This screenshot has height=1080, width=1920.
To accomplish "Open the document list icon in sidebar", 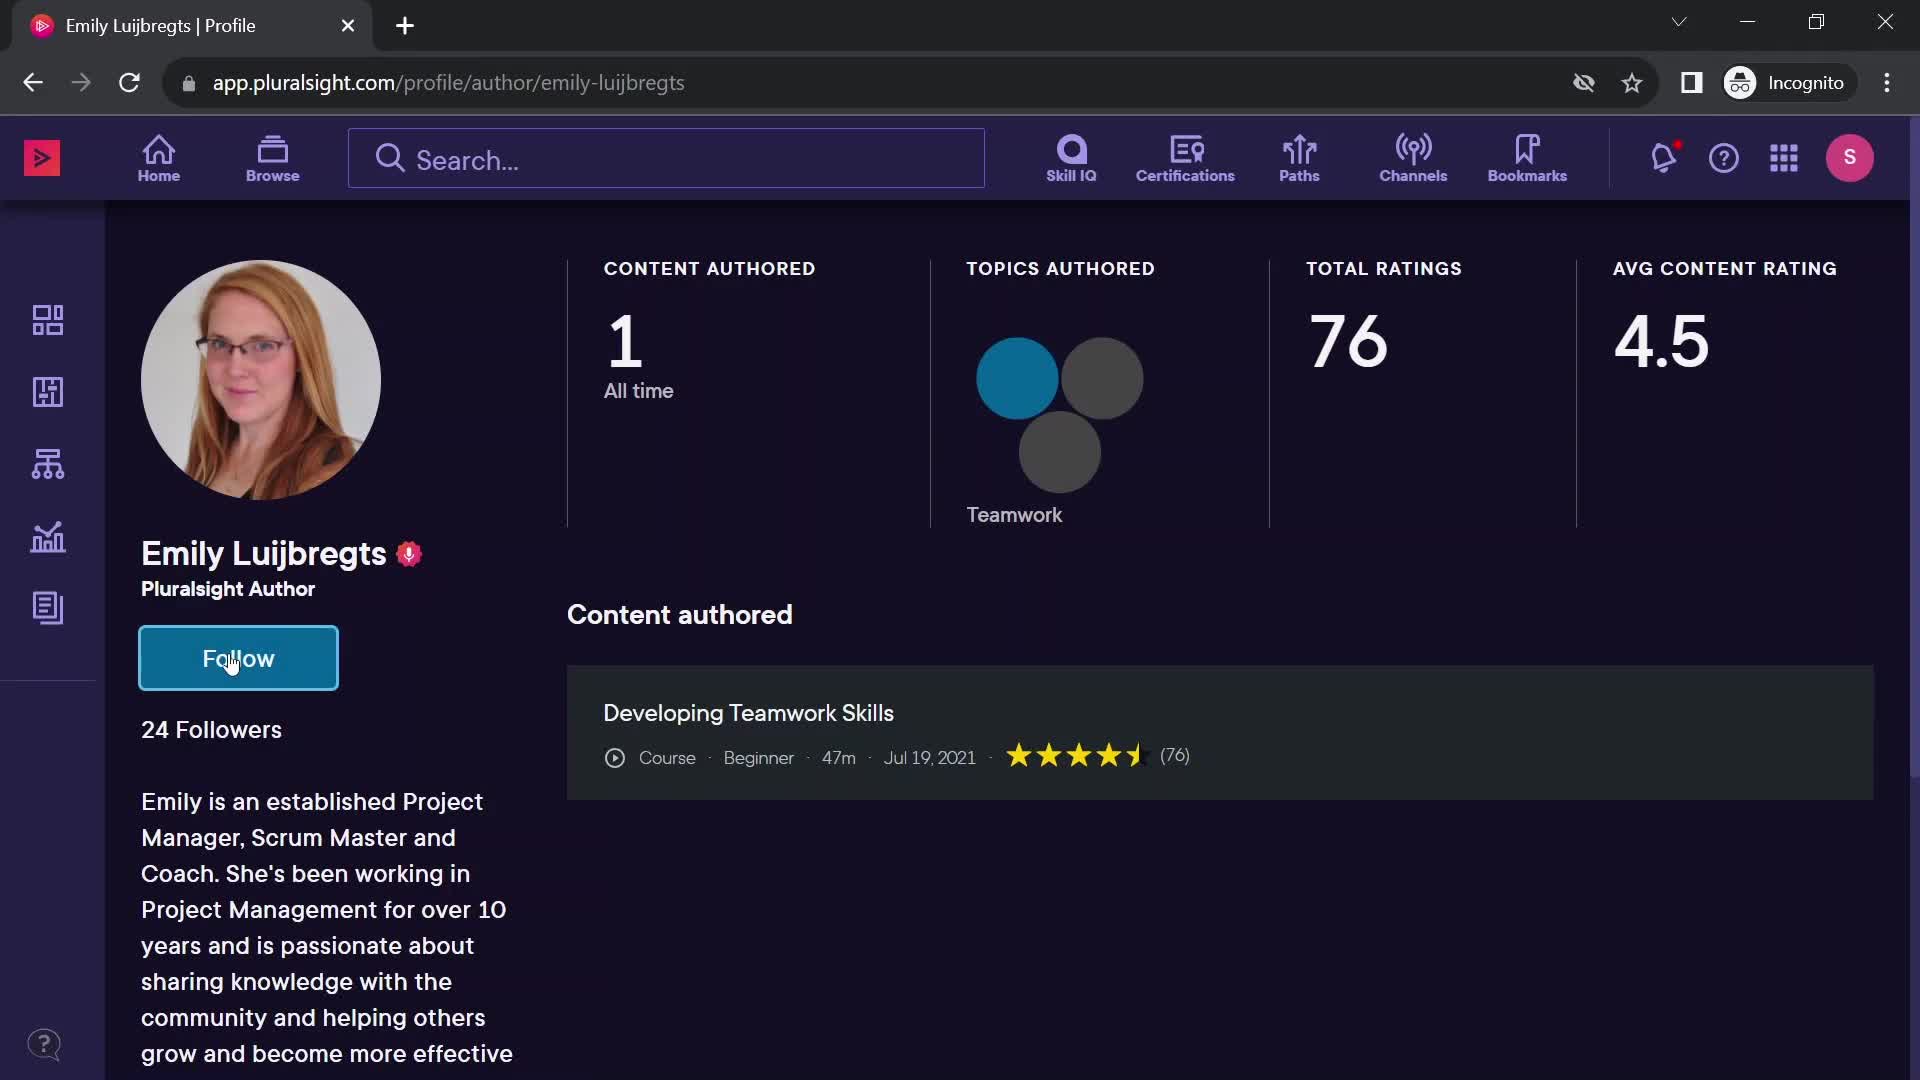I will click(48, 608).
